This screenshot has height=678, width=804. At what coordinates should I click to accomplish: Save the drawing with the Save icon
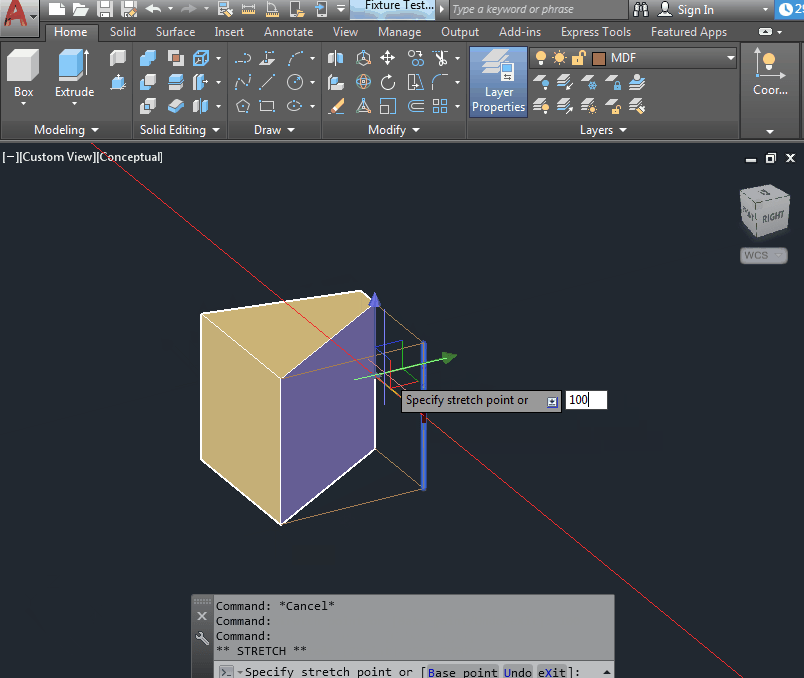(x=105, y=9)
